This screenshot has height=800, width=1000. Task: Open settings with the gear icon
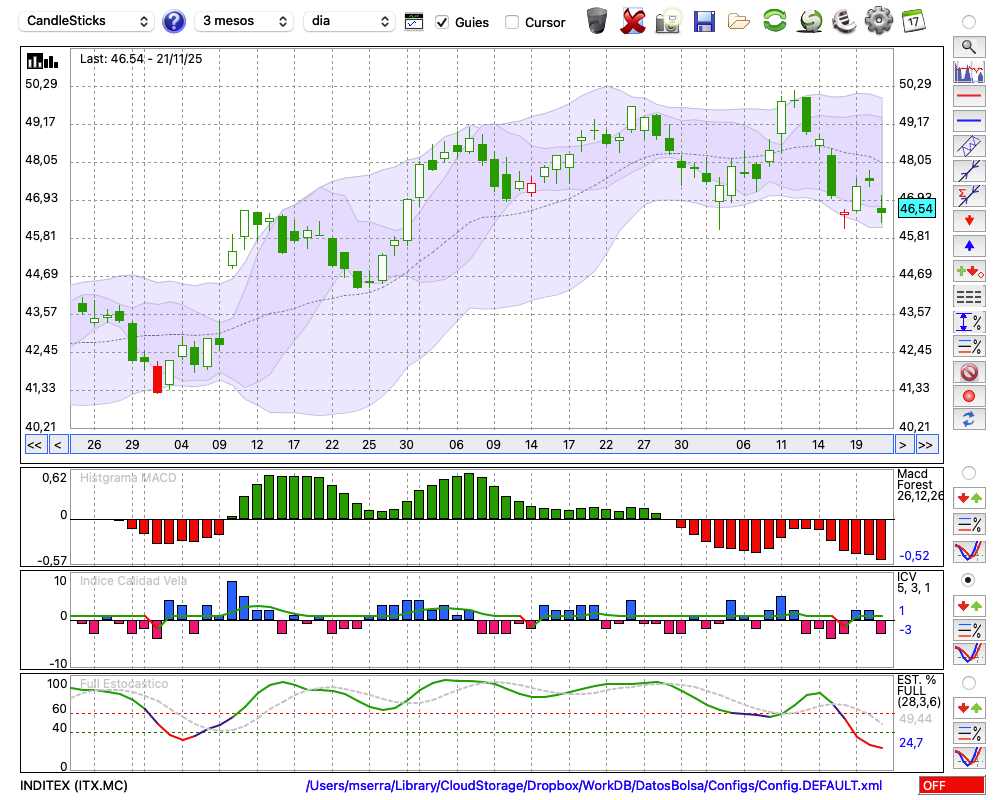point(878,21)
